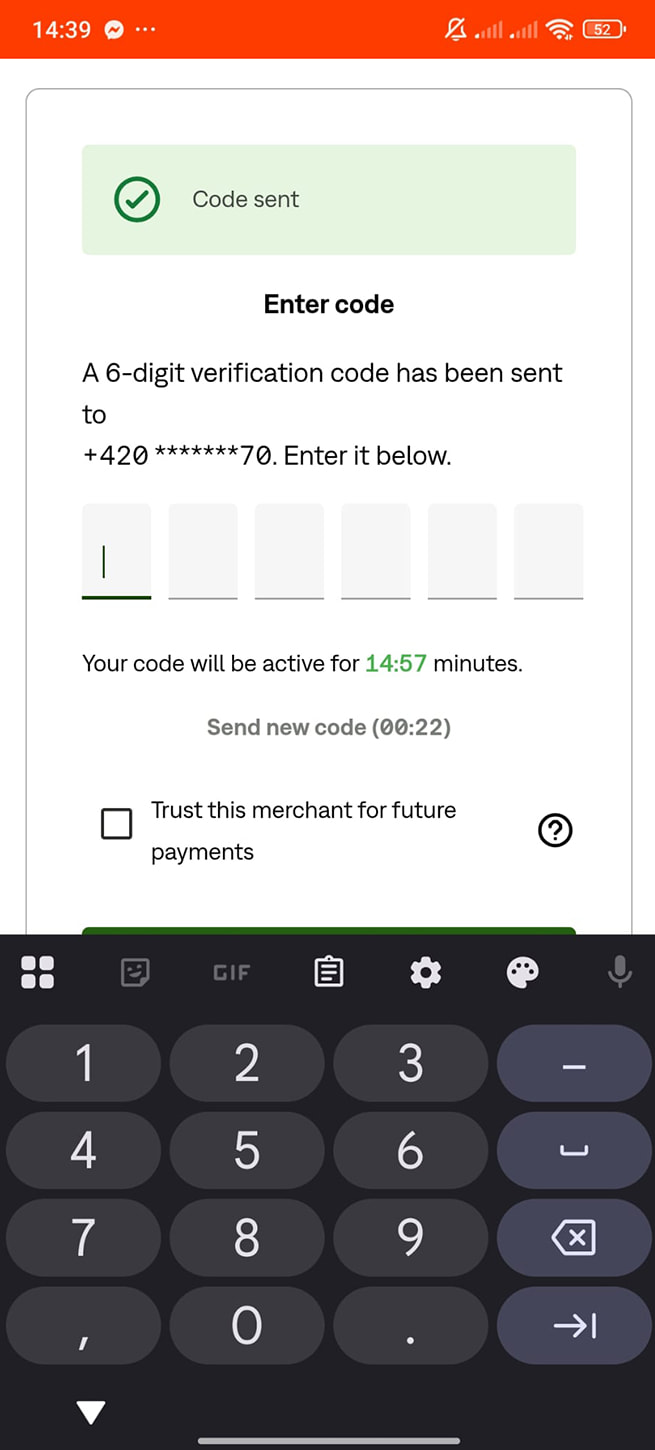Image resolution: width=655 pixels, height=1450 pixels.
Task: Open the GIF keyboard panel
Action: click(231, 972)
